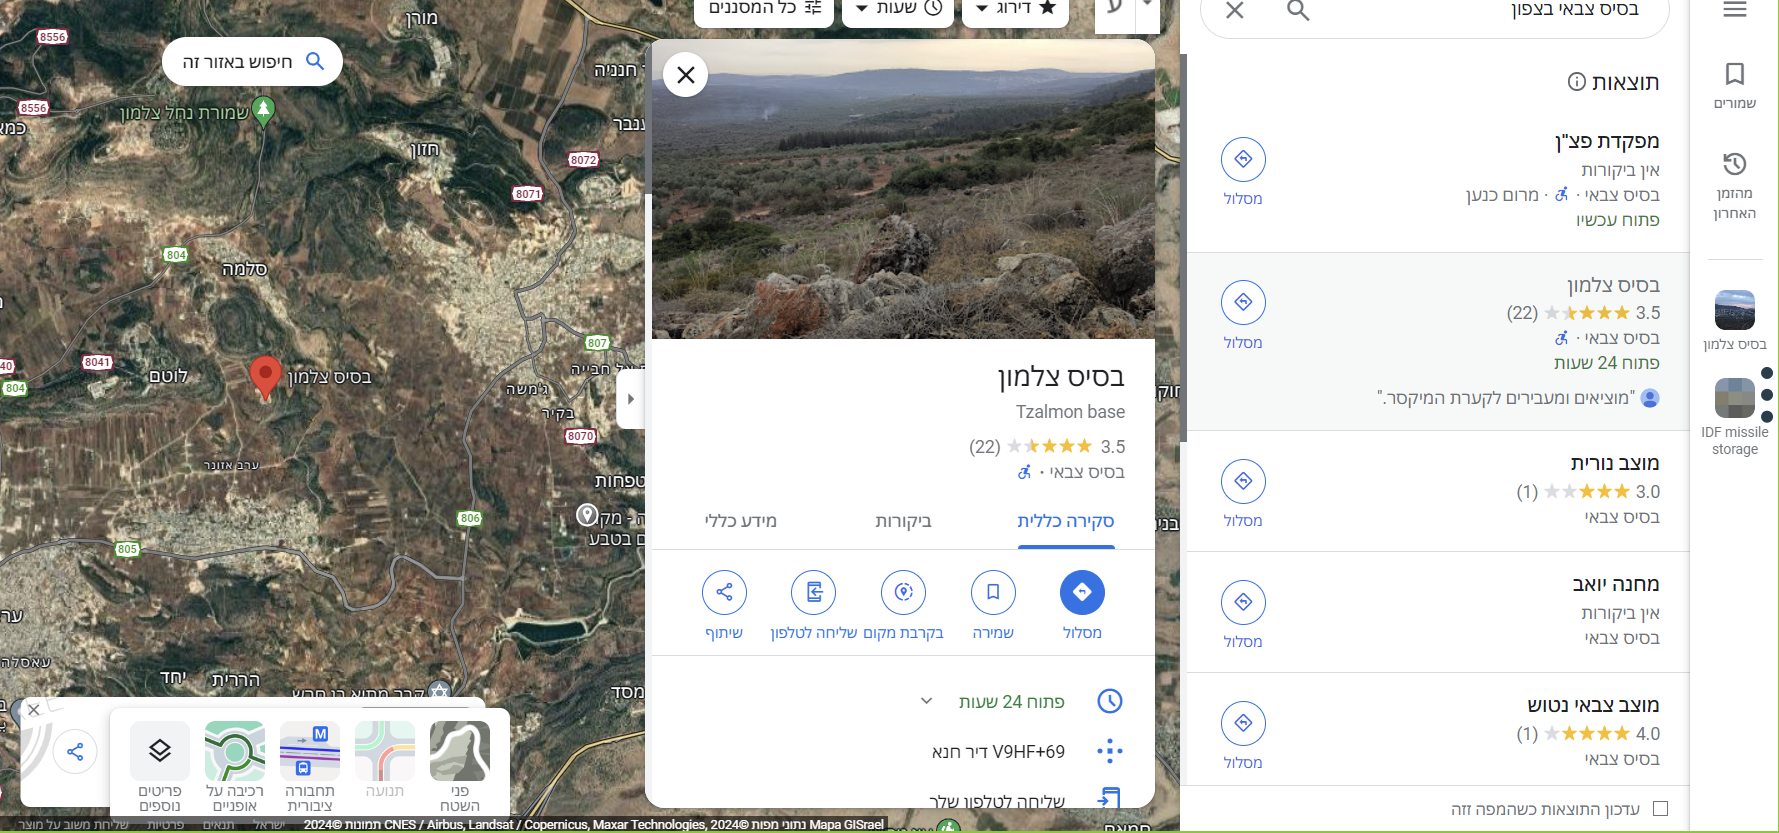Clear the search box with the X icon
This screenshot has width=1779, height=833.
[x=1235, y=10]
